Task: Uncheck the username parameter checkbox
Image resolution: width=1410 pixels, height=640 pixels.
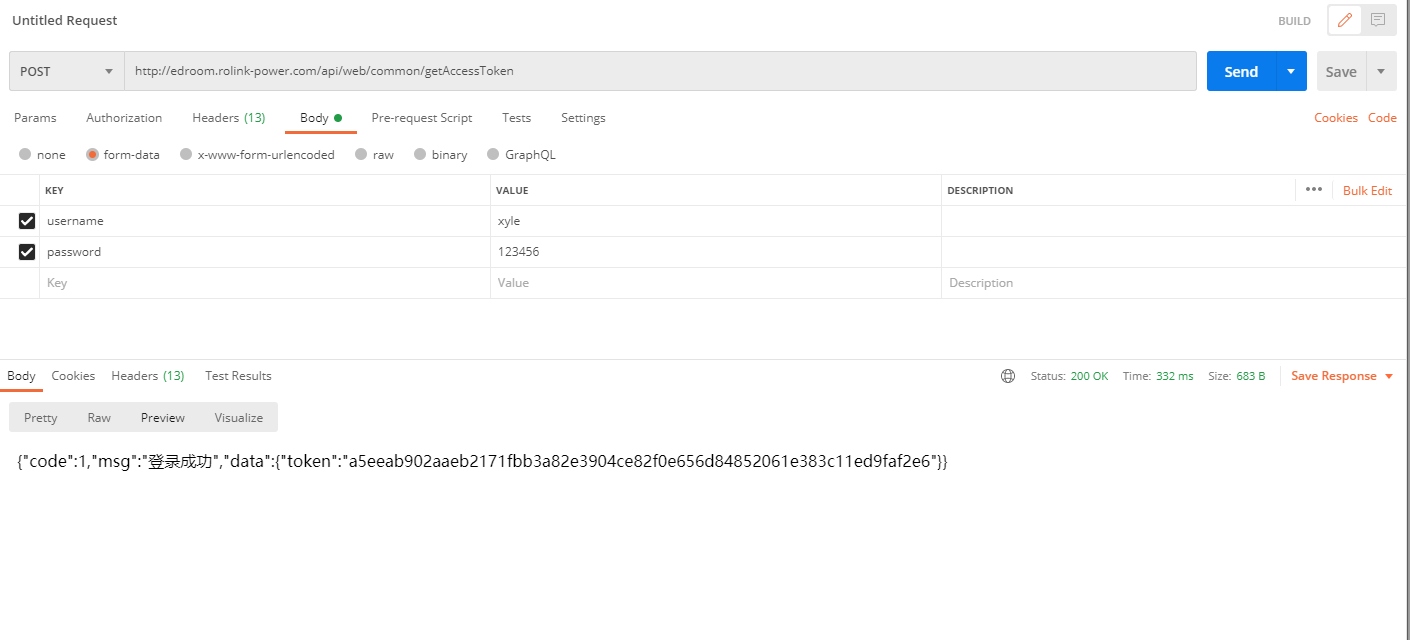Action: pos(27,221)
